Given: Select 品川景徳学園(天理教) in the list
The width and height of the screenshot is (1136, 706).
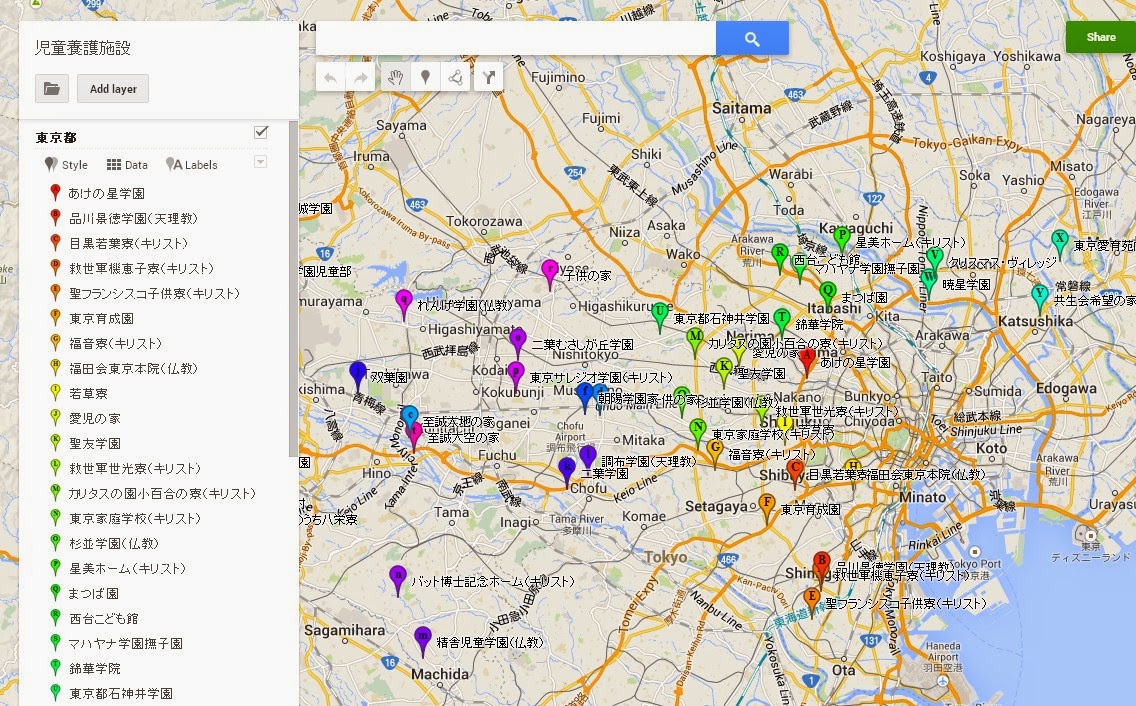Looking at the screenshot, I should tap(133, 218).
